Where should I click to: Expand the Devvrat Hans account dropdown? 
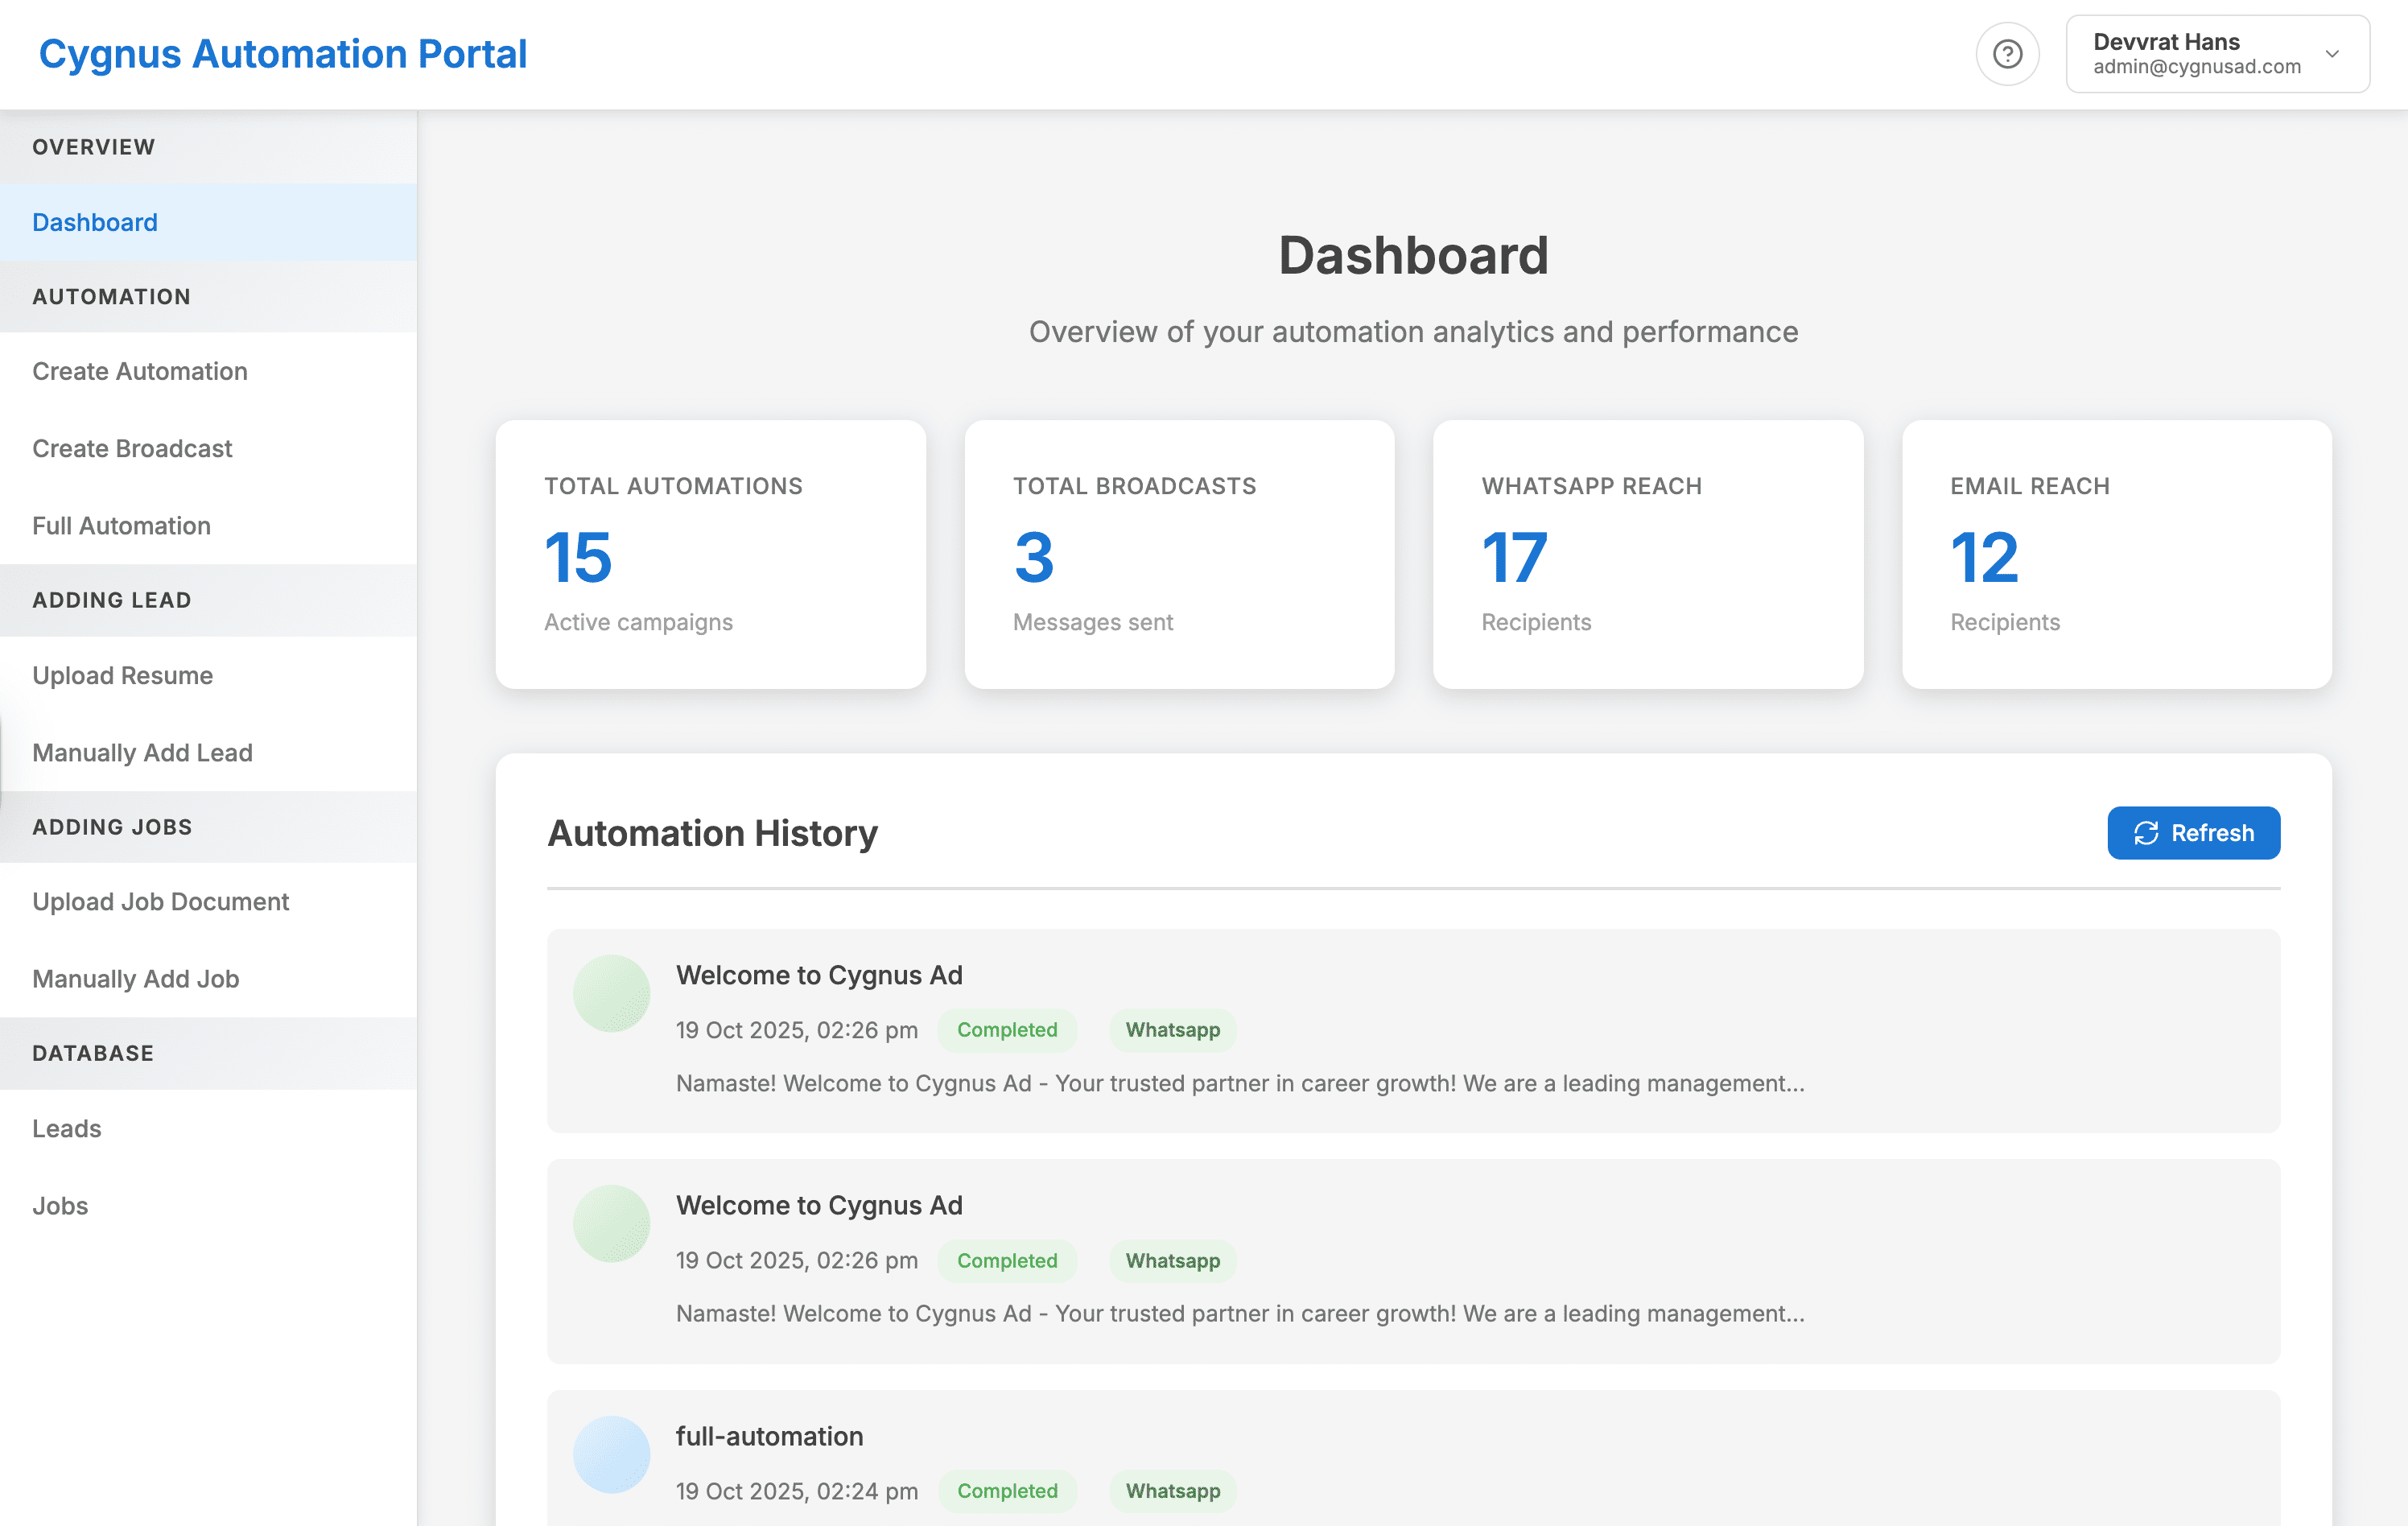point(2216,54)
